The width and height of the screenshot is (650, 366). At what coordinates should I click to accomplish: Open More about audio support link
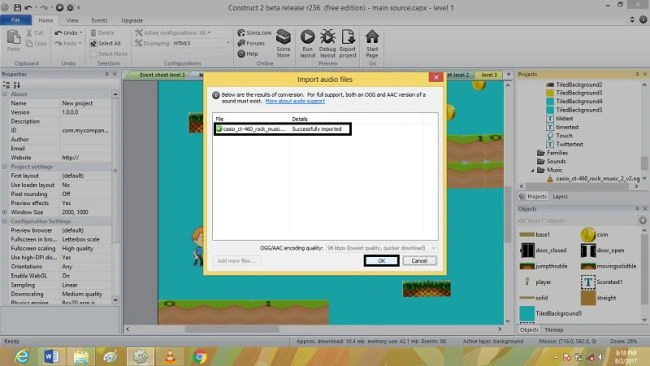click(x=295, y=101)
